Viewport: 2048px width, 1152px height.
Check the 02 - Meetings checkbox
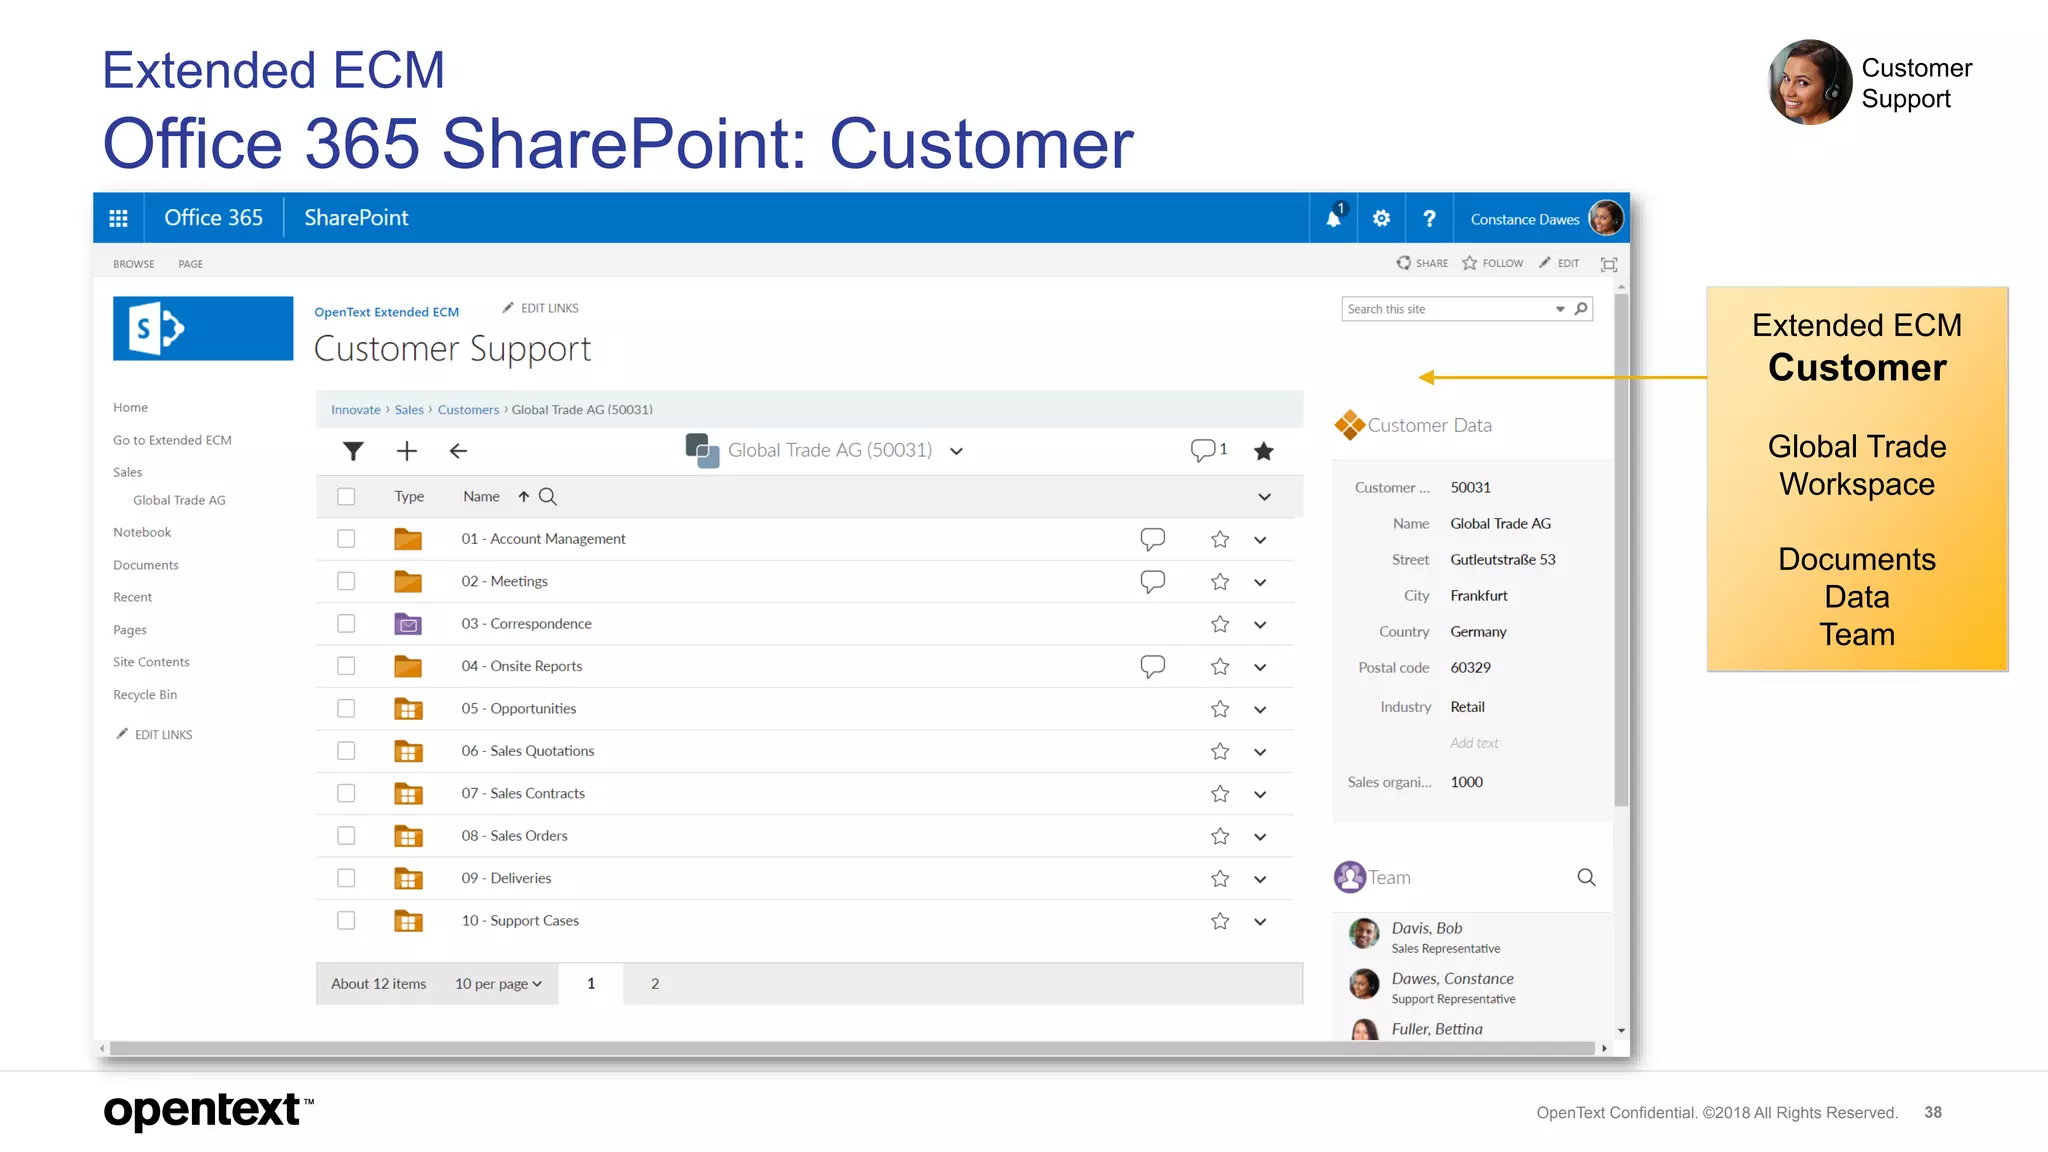coord(346,581)
